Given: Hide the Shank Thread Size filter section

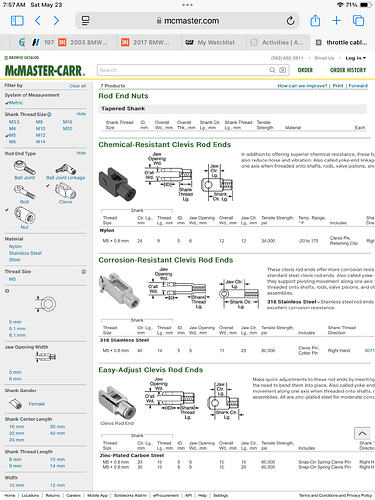Looking at the screenshot, I should click(81, 114).
